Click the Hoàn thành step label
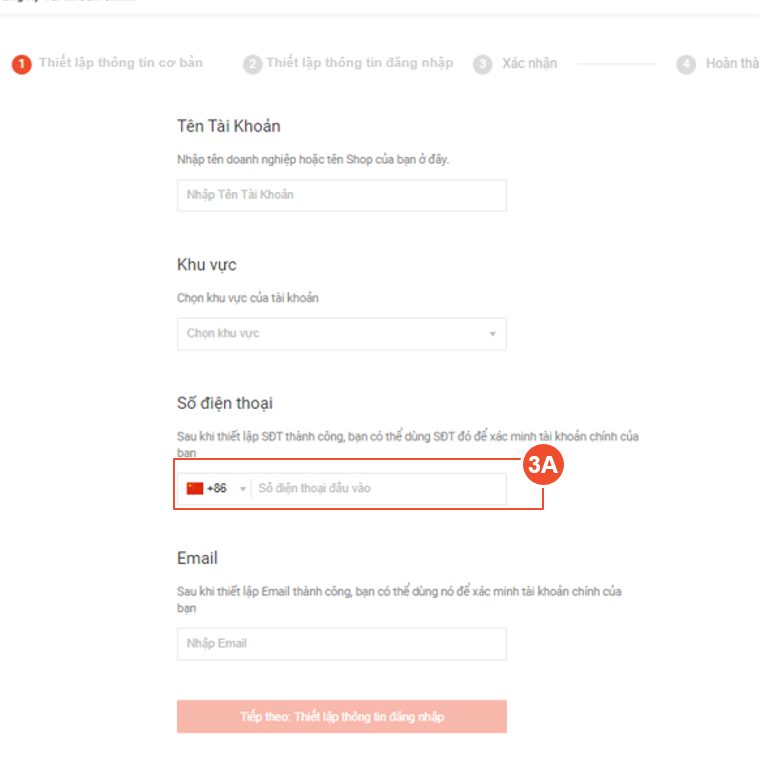The width and height of the screenshot is (759, 778). click(x=732, y=64)
